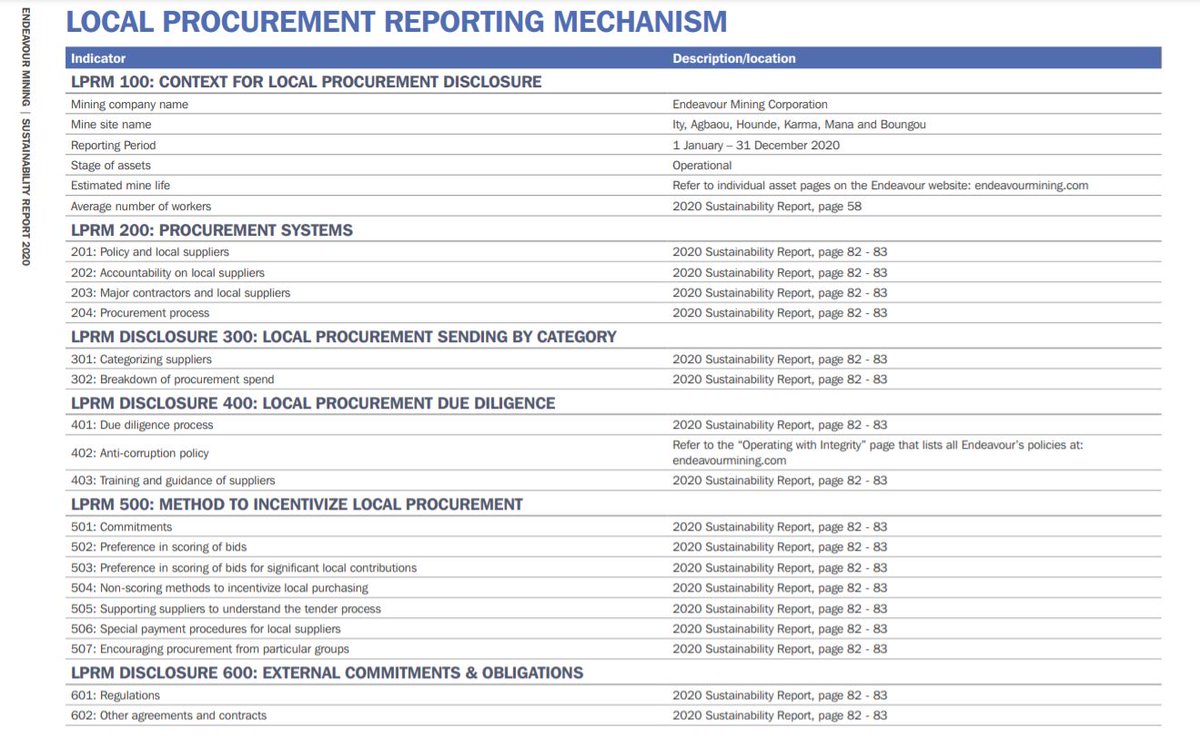Click the vertical 'ENDEAVOUR MINING | SUSTAINABILITY REPORT 2020' sidebar text
This screenshot has width=1200, height=739.
pos(25,137)
